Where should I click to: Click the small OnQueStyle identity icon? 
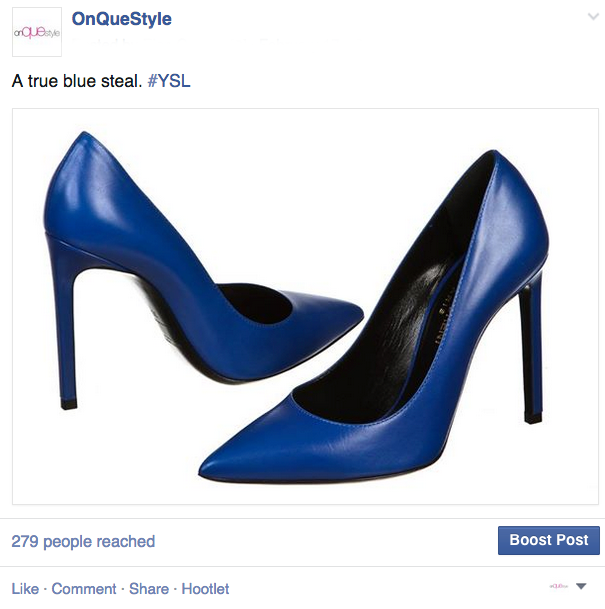click(x=559, y=586)
